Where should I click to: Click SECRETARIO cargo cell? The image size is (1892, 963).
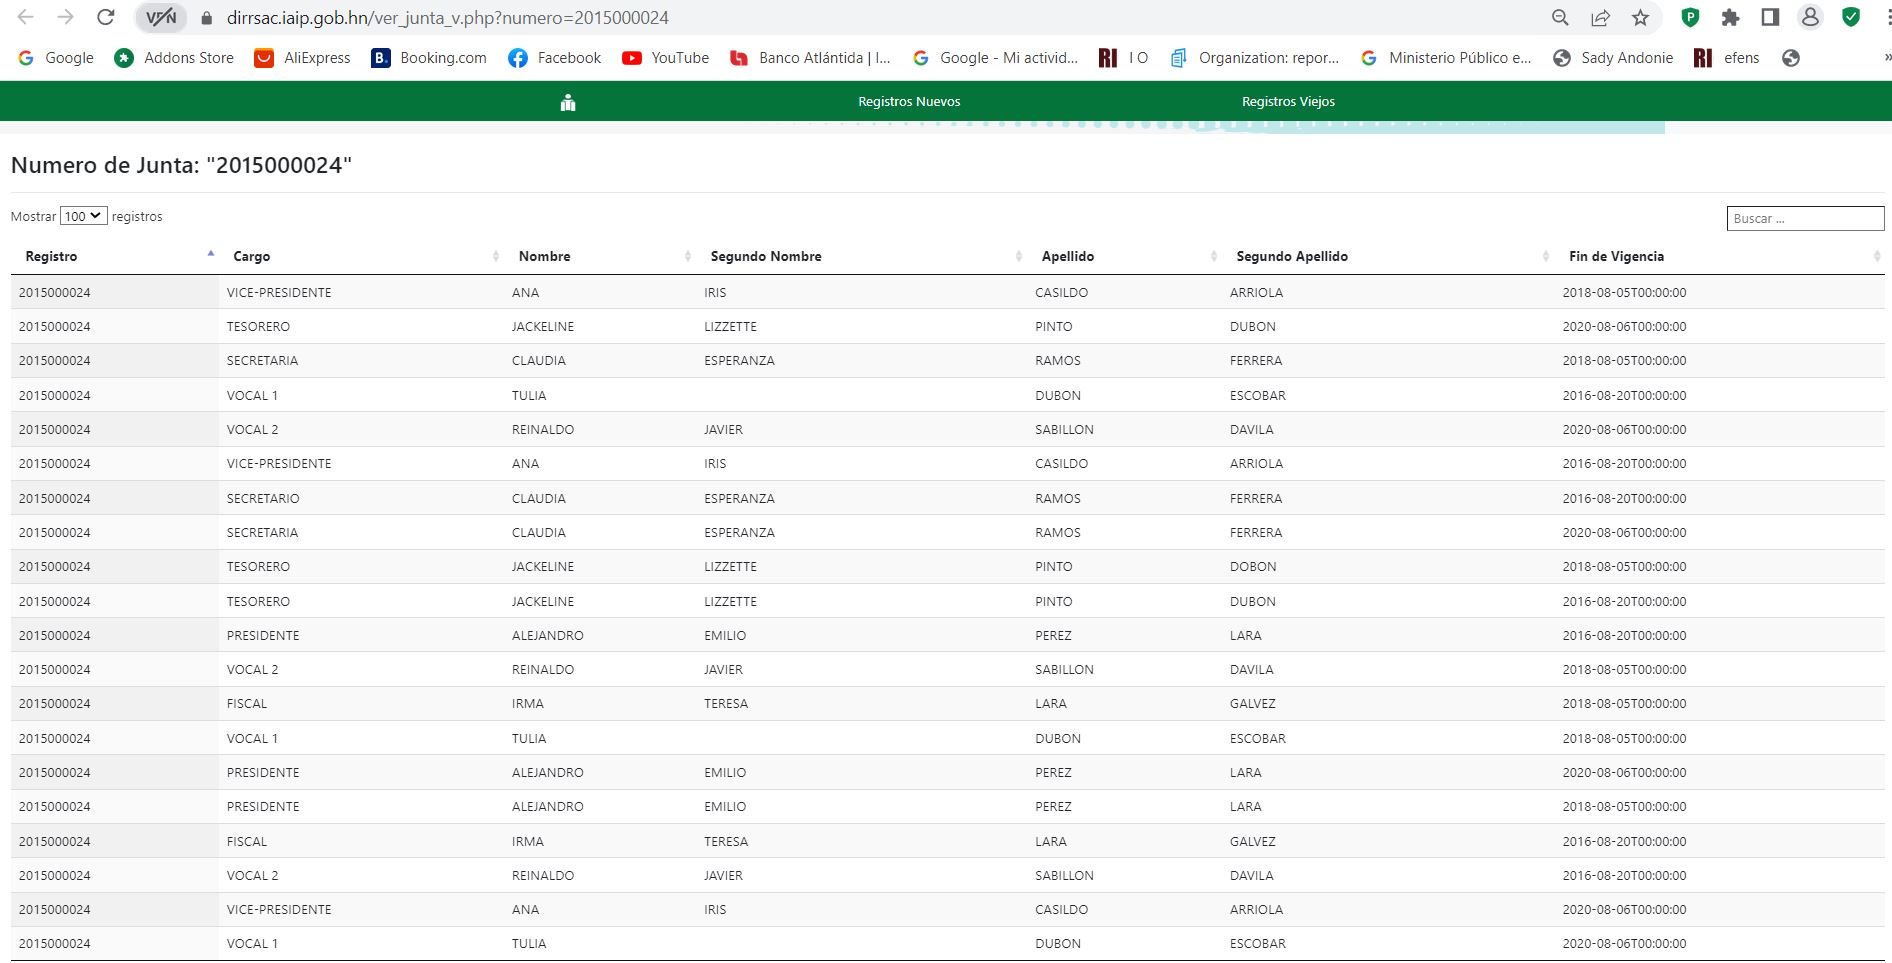263,498
